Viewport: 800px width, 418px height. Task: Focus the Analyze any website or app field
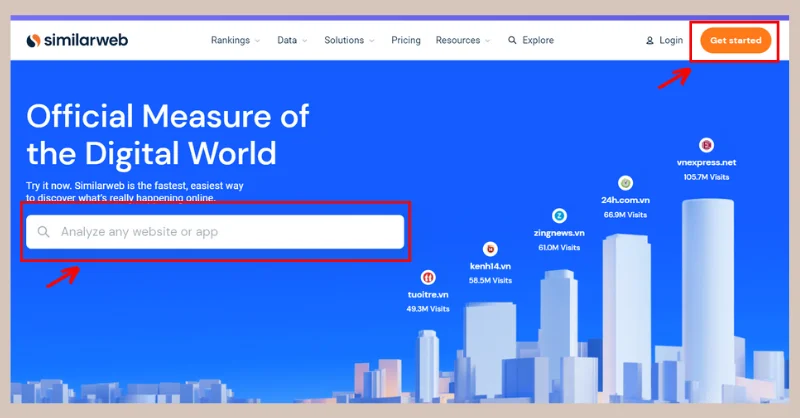pos(215,232)
